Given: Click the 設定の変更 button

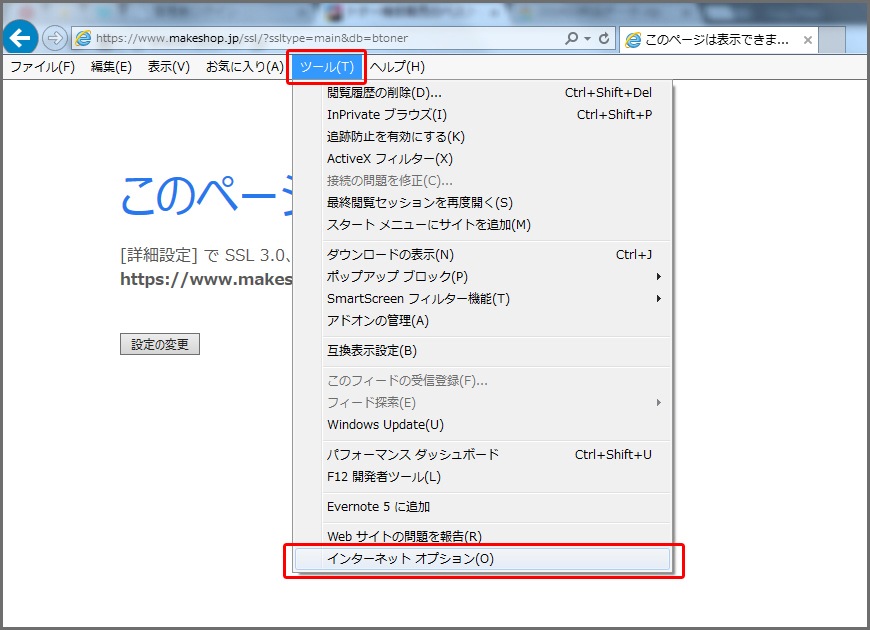Looking at the screenshot, I should pos(160,345).
